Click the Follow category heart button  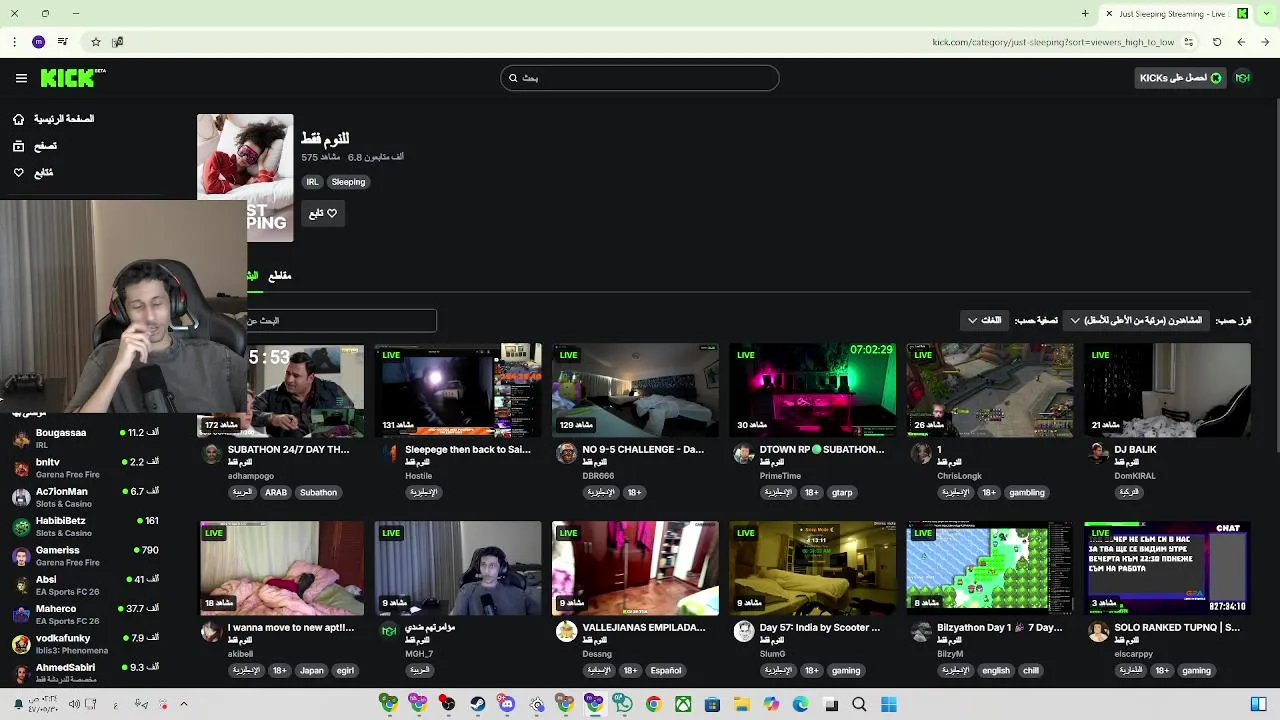tap(323, 213)
